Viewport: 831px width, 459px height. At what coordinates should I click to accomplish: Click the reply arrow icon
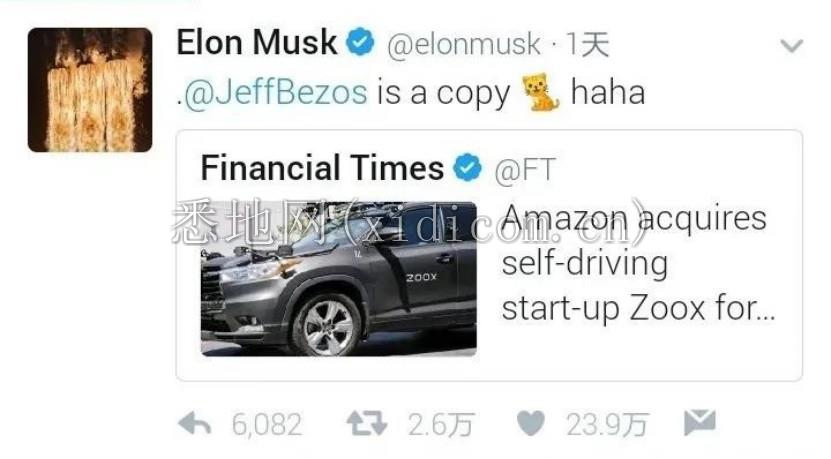click(195, 424)
